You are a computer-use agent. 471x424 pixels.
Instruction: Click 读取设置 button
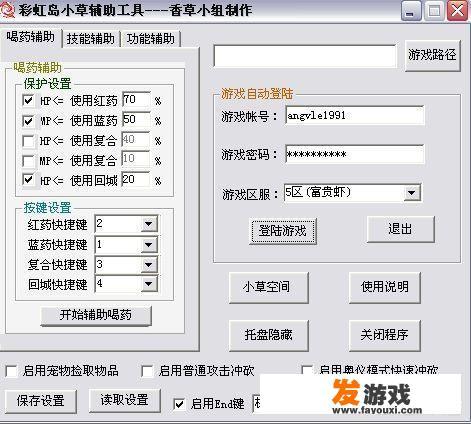[x=125, y=400]
